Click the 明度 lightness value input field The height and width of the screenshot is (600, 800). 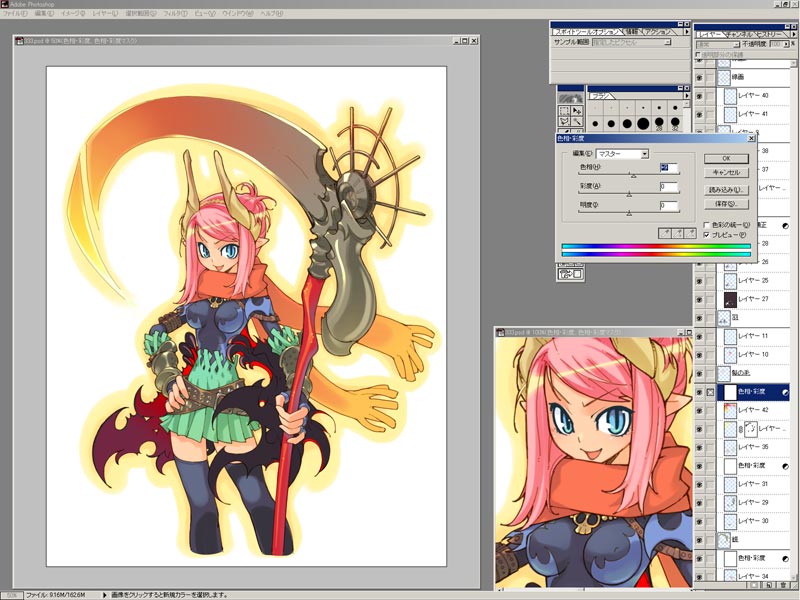pos(669,206)
